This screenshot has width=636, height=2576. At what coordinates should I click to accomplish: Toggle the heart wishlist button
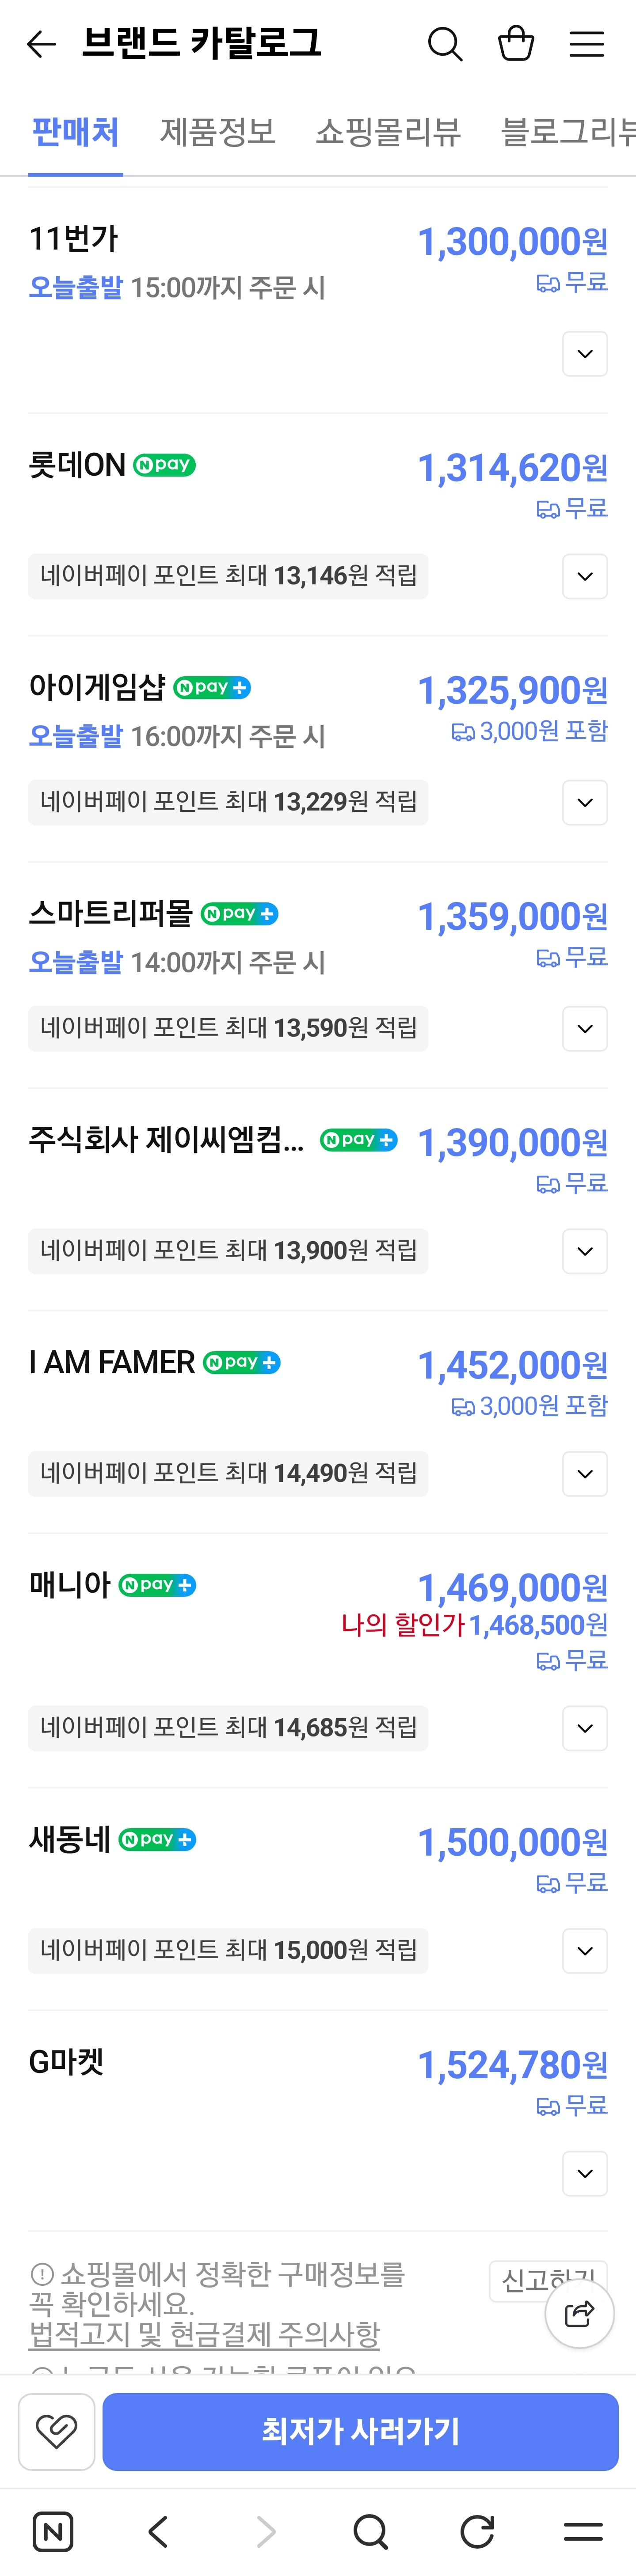pos(57,2431)
